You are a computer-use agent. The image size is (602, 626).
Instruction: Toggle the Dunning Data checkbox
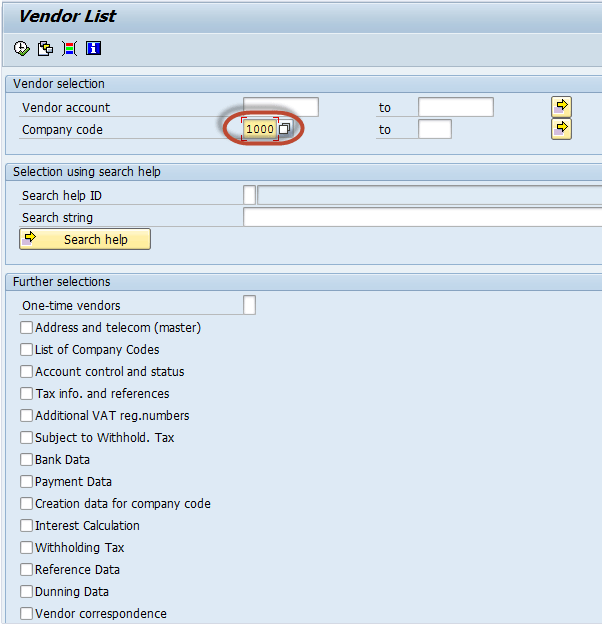tap(27, 592)
